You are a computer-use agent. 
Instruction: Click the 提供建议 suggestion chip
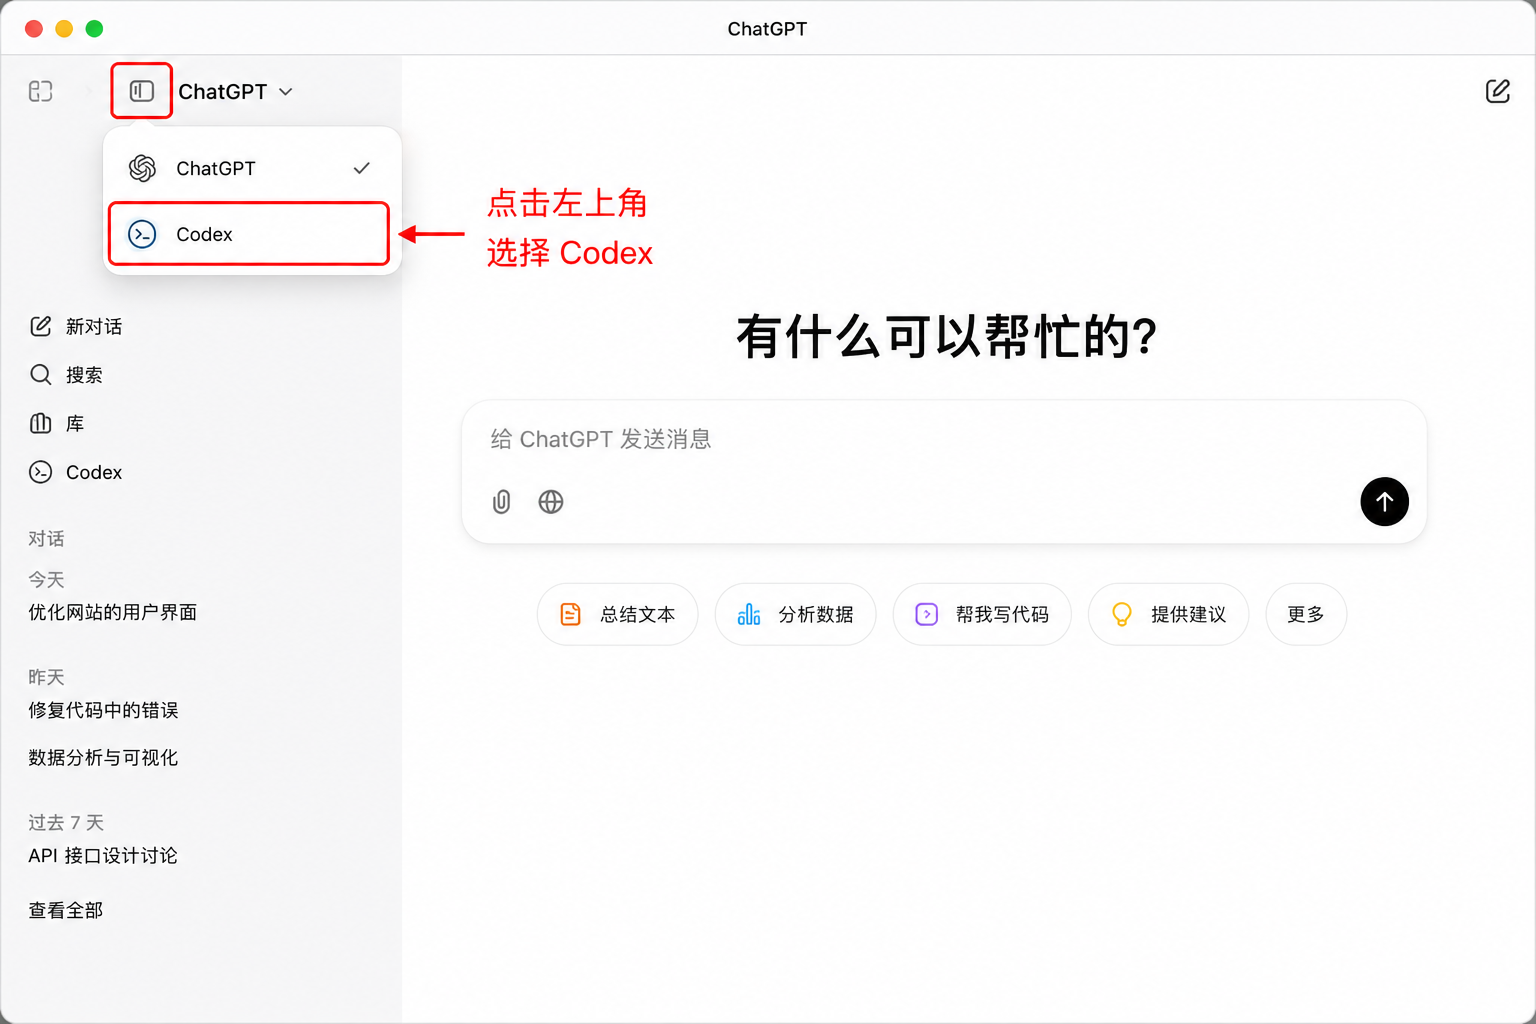tap(1168, 614)
